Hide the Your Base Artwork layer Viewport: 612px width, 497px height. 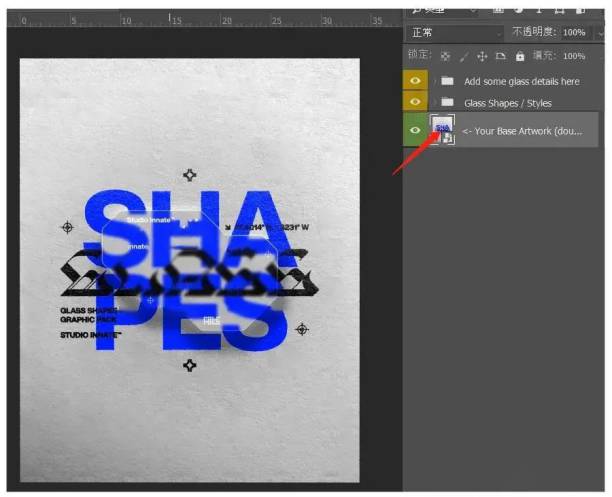(x=416, y=130)
